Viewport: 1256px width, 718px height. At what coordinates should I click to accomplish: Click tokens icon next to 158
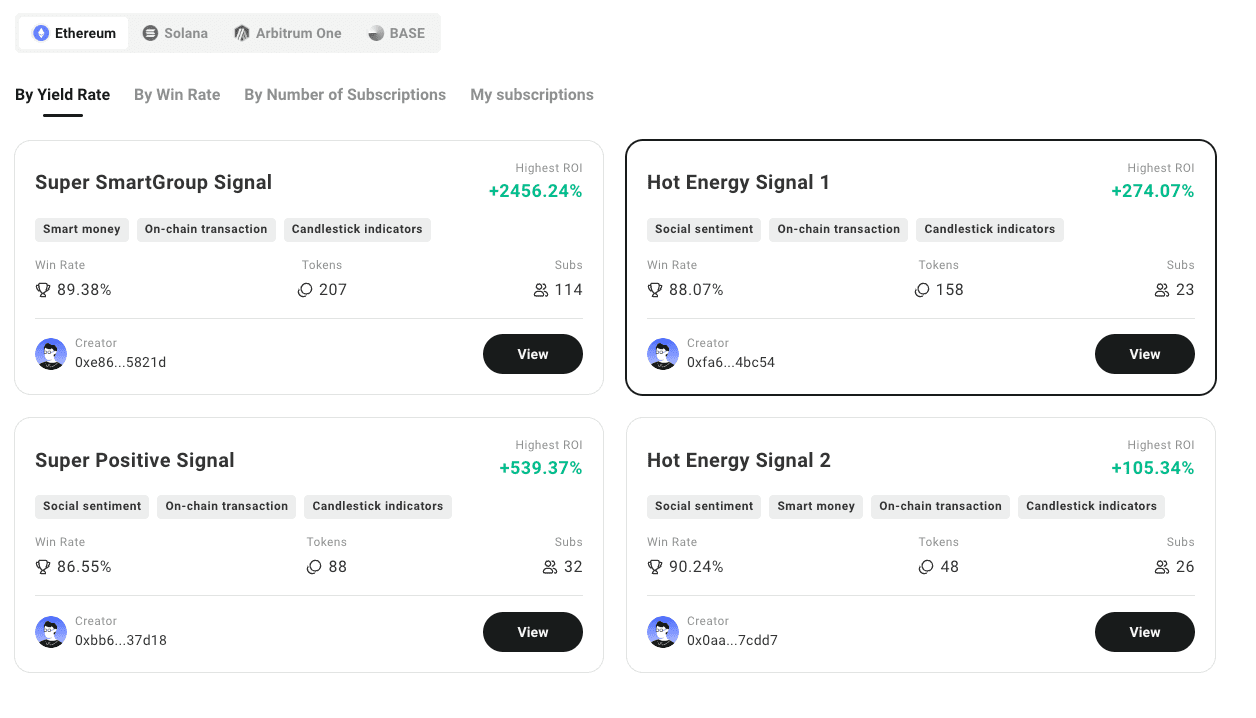click(x=922, y=290)
